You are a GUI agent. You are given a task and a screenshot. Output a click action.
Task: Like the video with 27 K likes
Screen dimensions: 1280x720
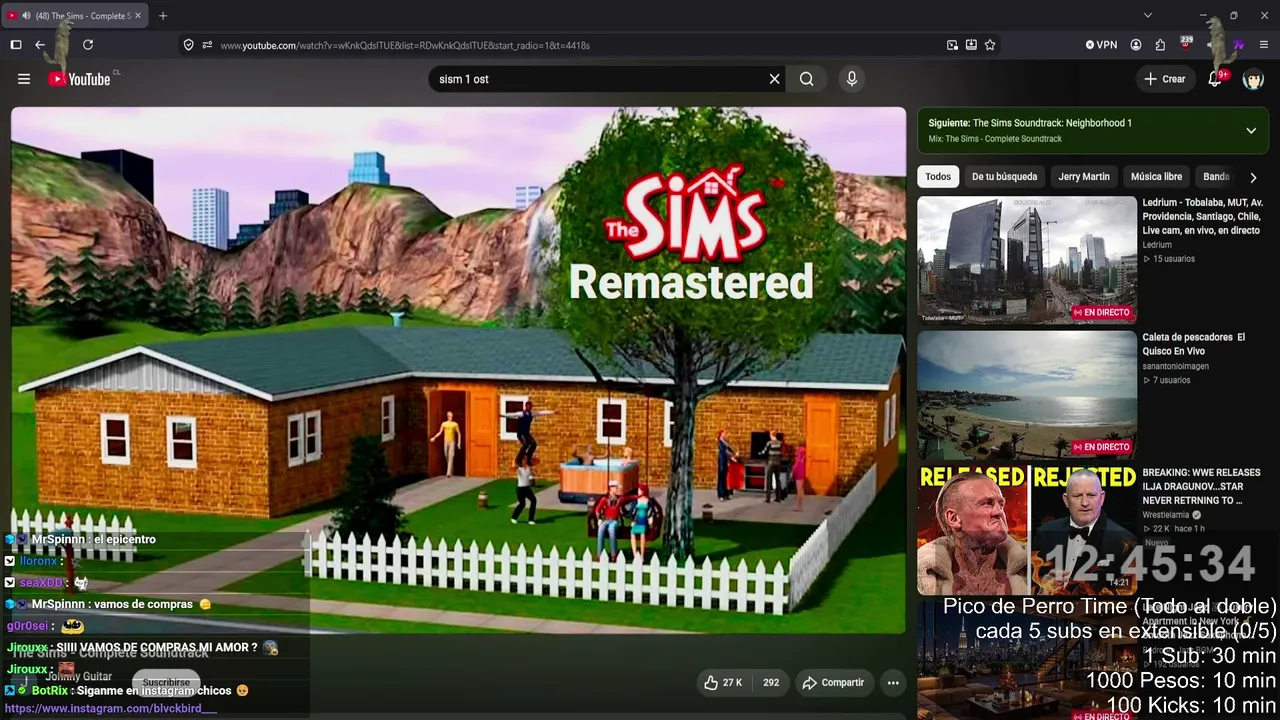click(x=723, y=683)
